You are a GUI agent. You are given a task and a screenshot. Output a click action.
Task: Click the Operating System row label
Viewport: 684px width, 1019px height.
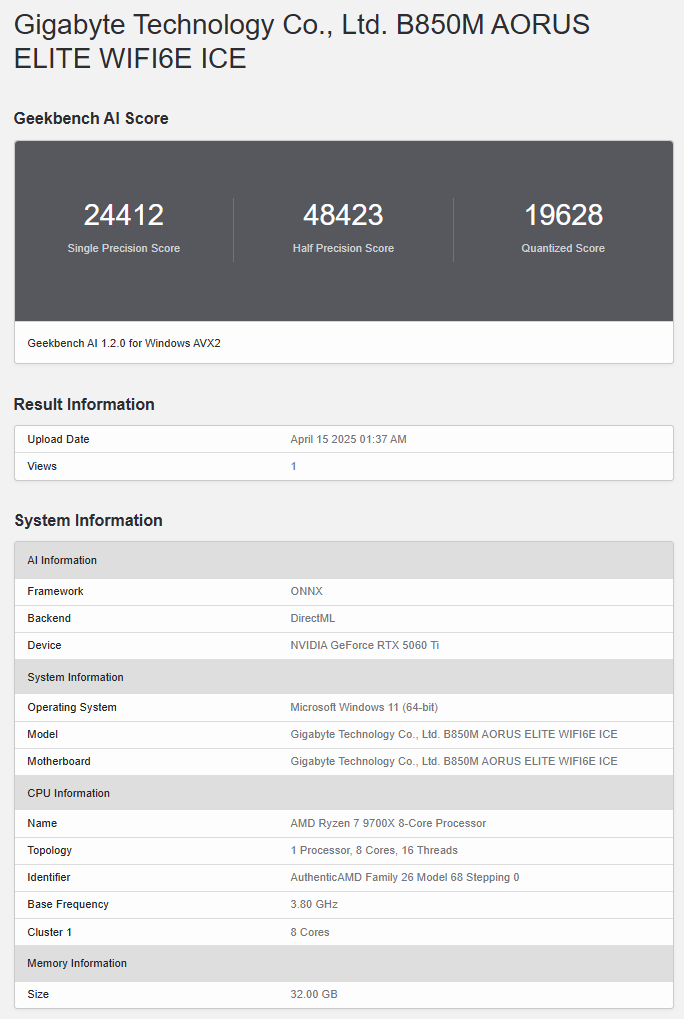tap(72, 707)
